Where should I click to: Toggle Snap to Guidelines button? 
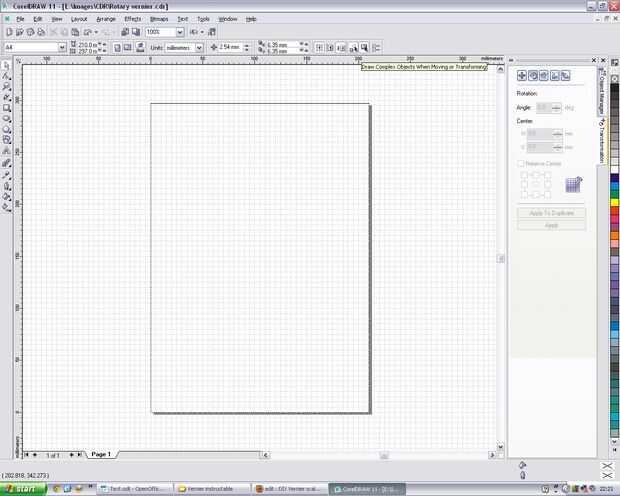330,48
